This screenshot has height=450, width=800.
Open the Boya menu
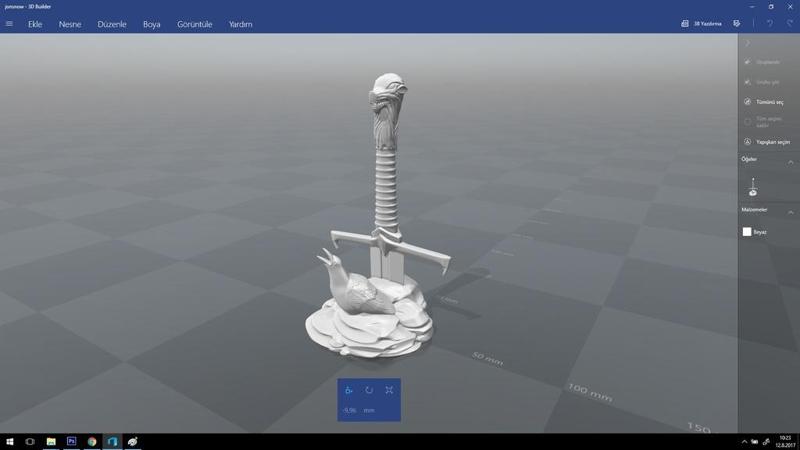coord(152,24)
